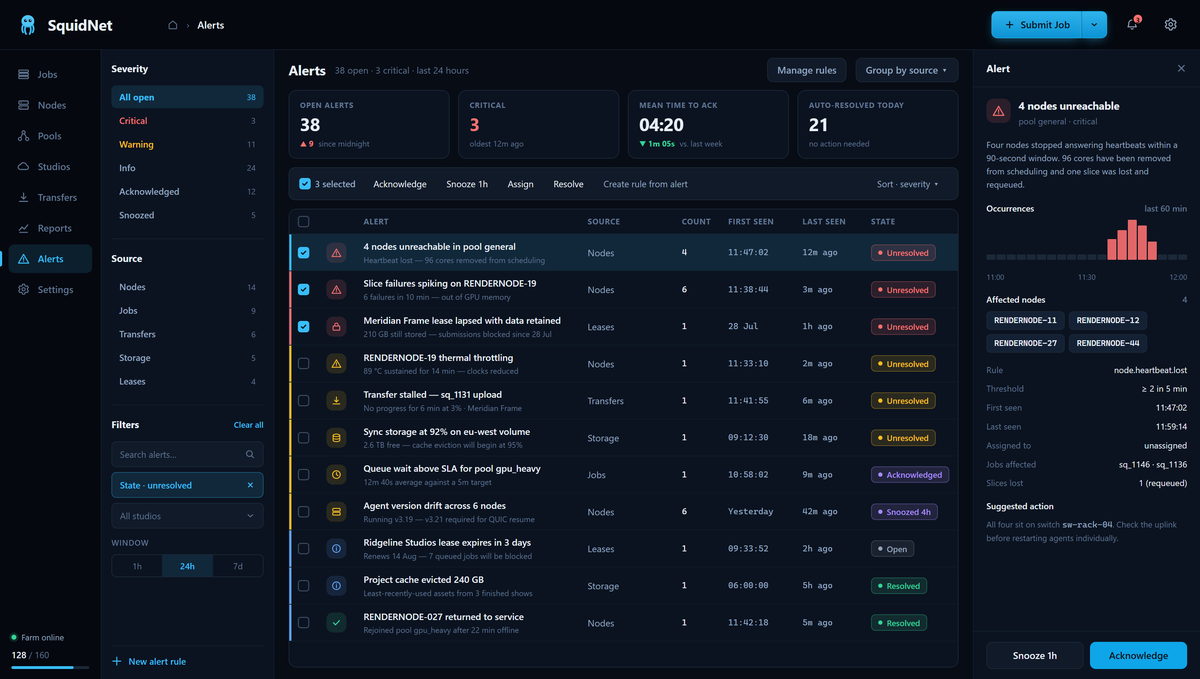Open the top-right settings gear icon
Viewport: 1200px width, 679px height.
pos(1170,25)
